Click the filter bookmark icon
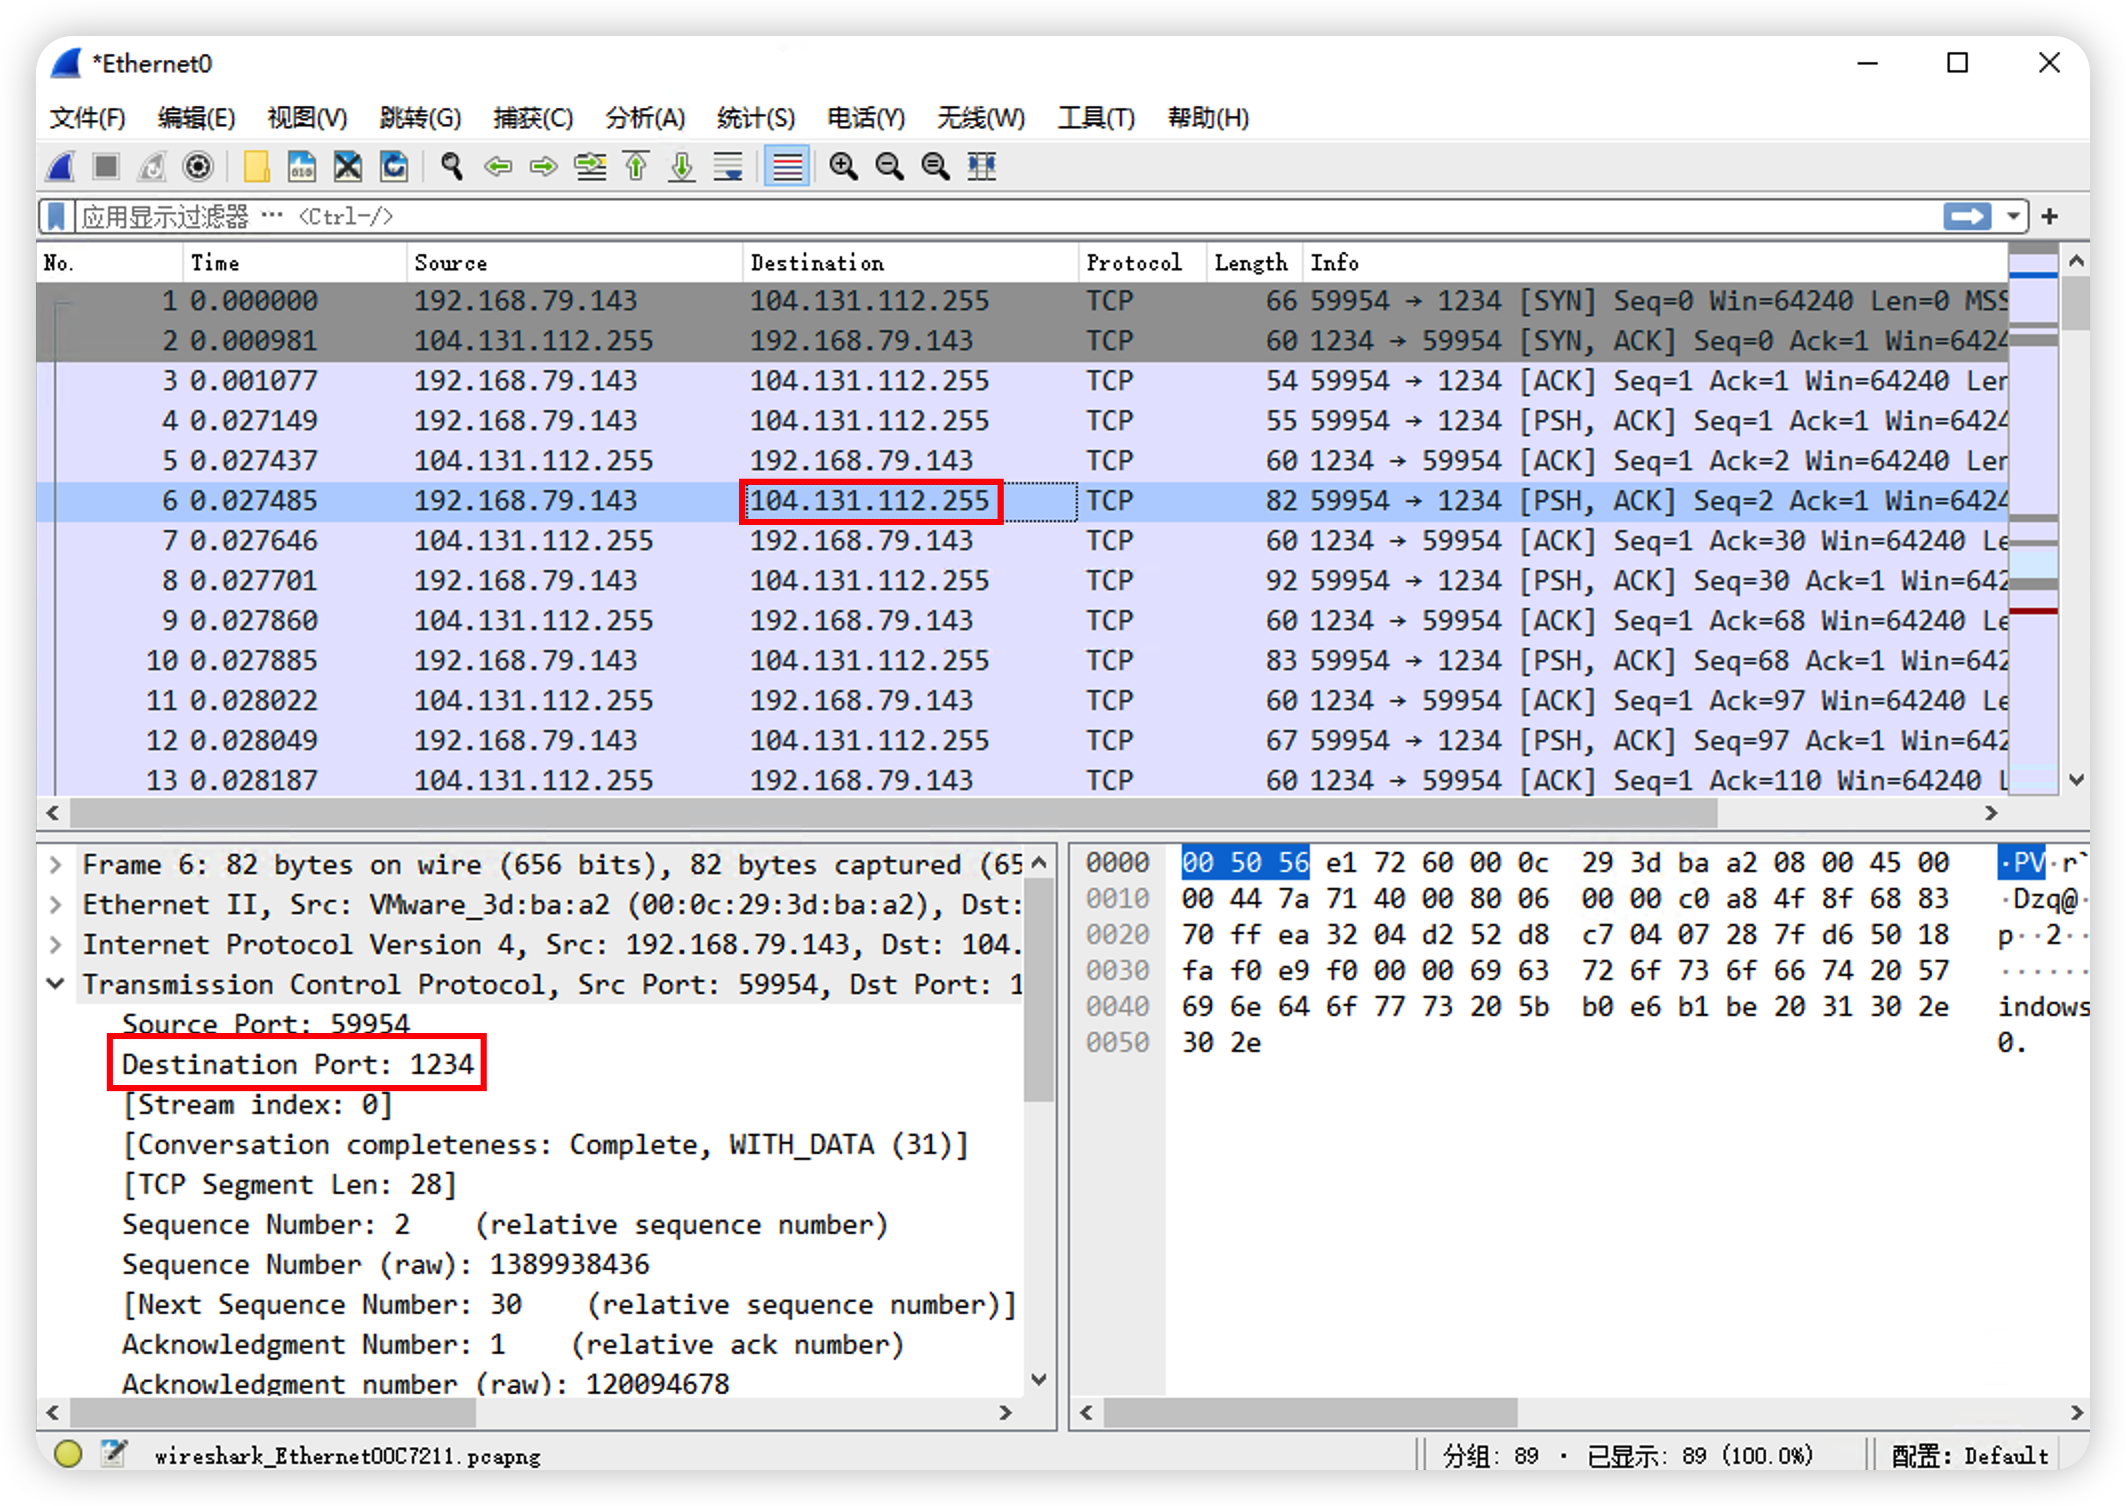This screenshot has width=2126, height=1506. click(56, 216)
